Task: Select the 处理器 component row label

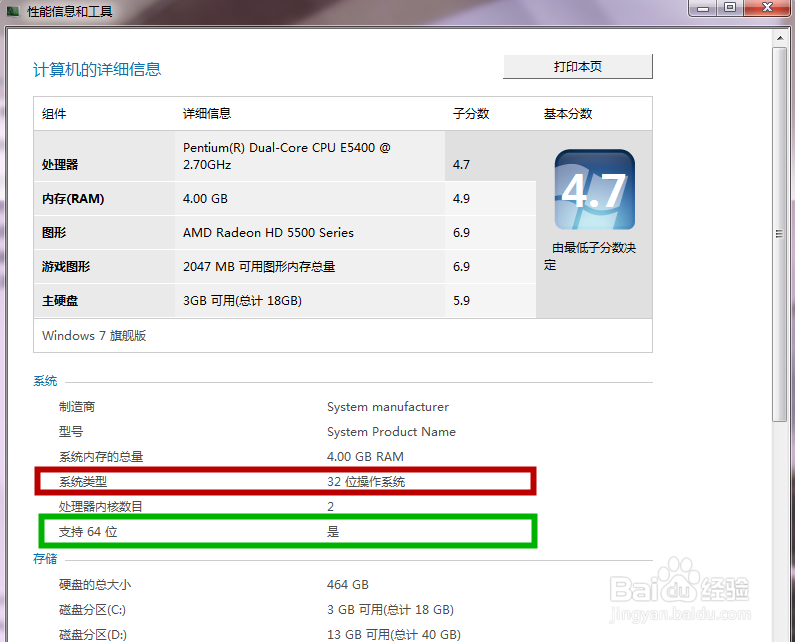Action: point(60,165)
